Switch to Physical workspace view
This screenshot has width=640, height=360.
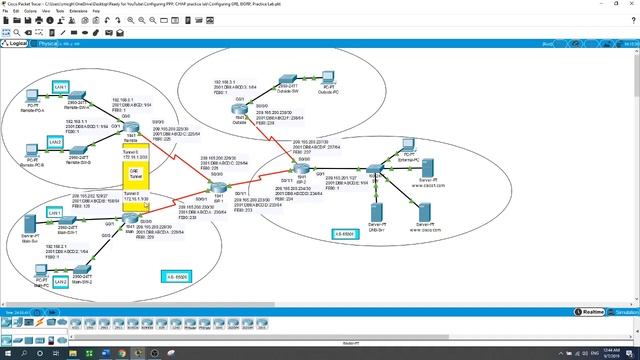(44, 43)
